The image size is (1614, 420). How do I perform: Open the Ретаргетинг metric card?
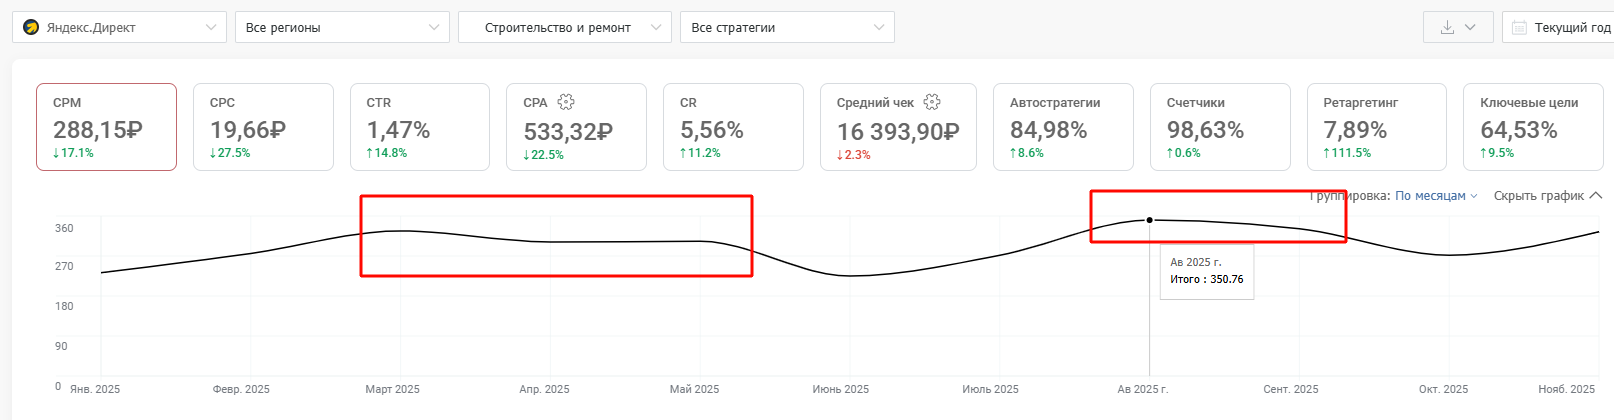pyautogui.click(x=1376, y=127)
